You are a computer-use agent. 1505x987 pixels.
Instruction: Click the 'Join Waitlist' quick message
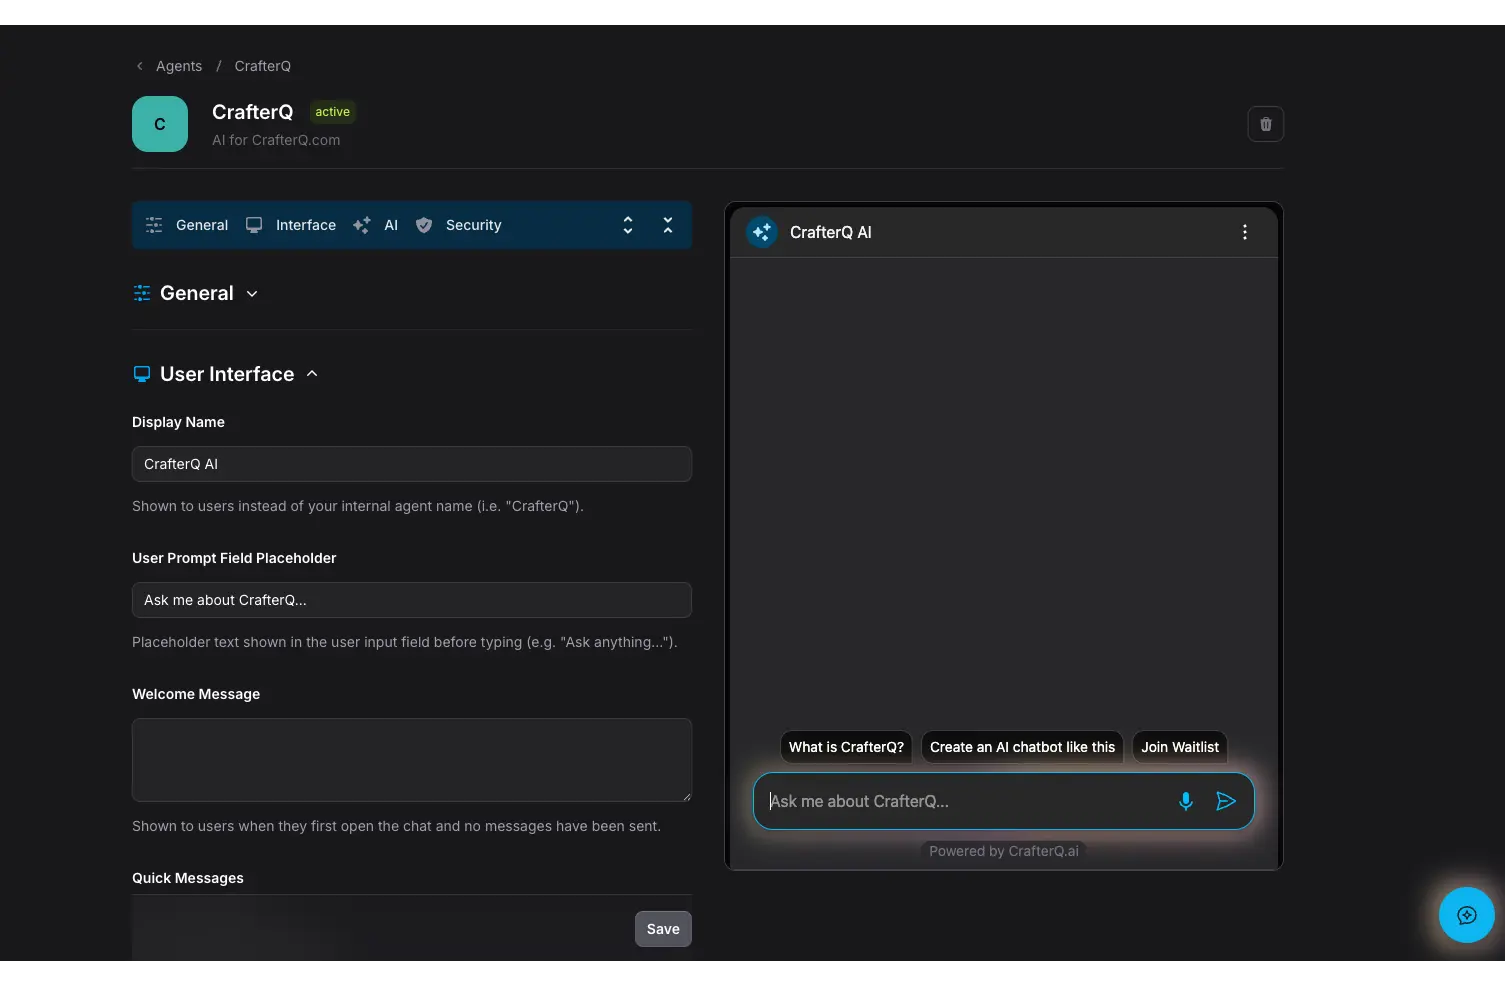1180,747
